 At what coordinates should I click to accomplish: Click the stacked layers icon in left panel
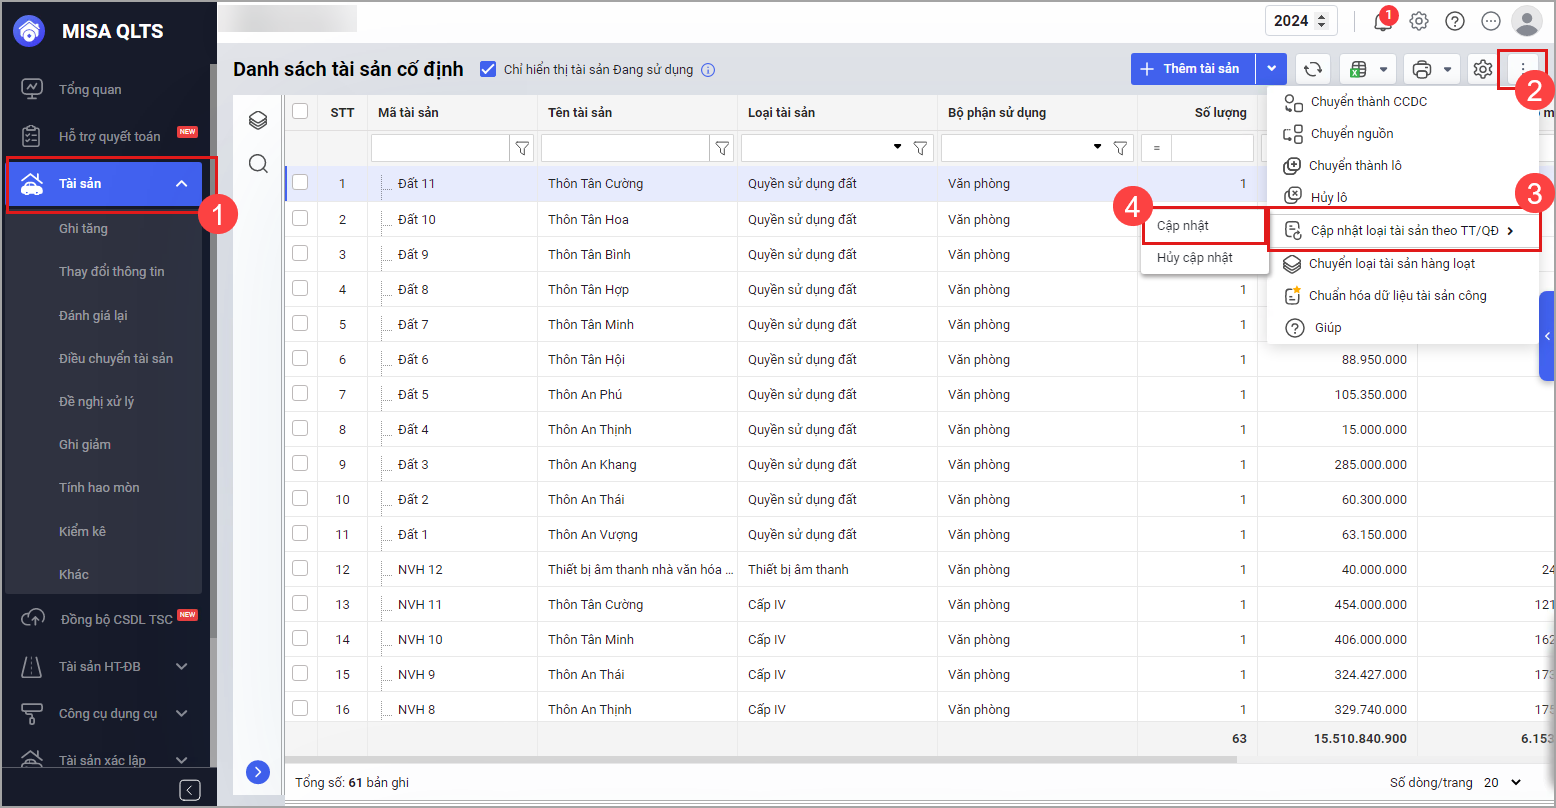(258, 121)
